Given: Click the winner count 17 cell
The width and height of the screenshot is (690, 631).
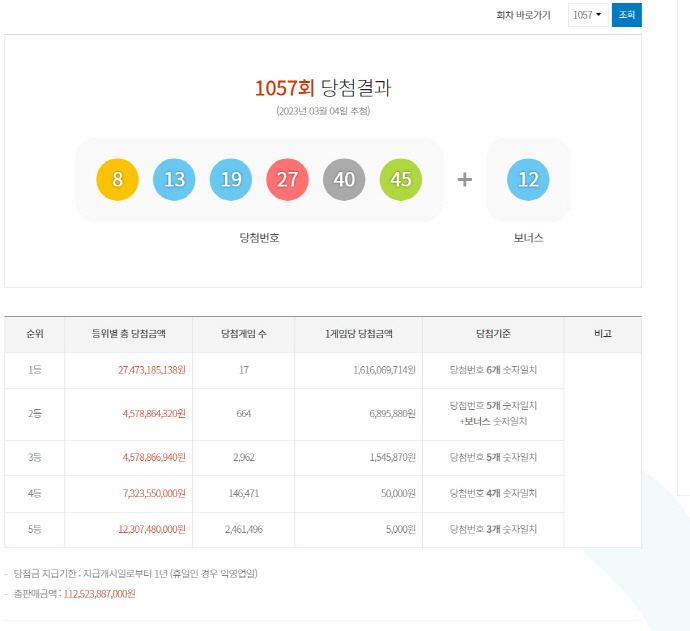Looking at the screenshot, I should pyautogui.click(x=244, y=370).
